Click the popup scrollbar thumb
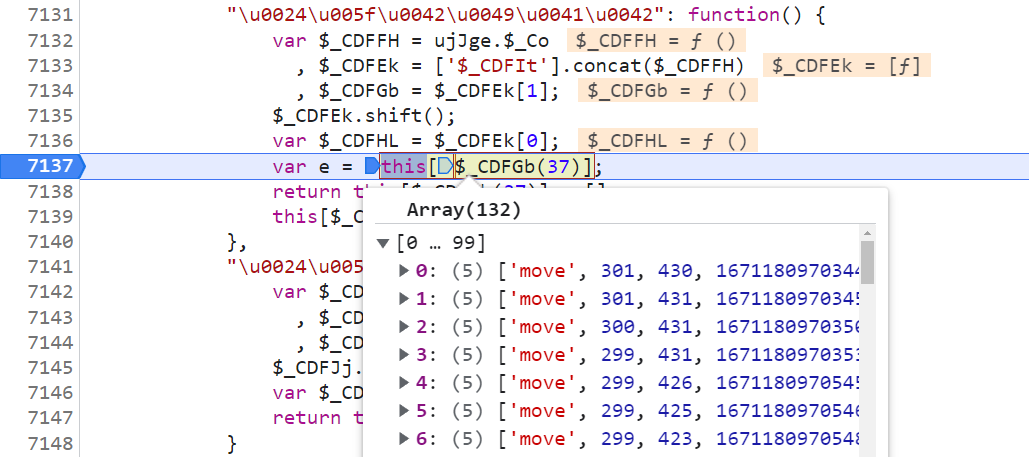1029x457 pixels. tap(868, 262)
